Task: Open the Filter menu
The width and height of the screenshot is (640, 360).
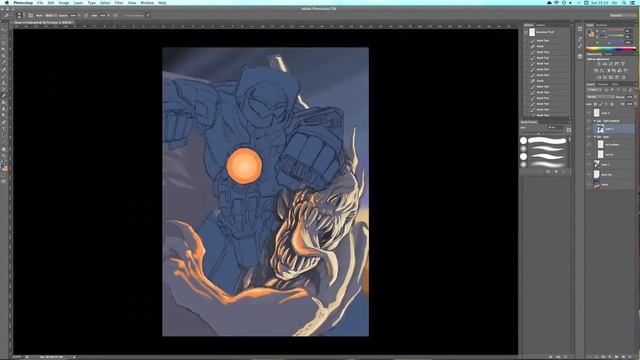Action: point(119,2)
